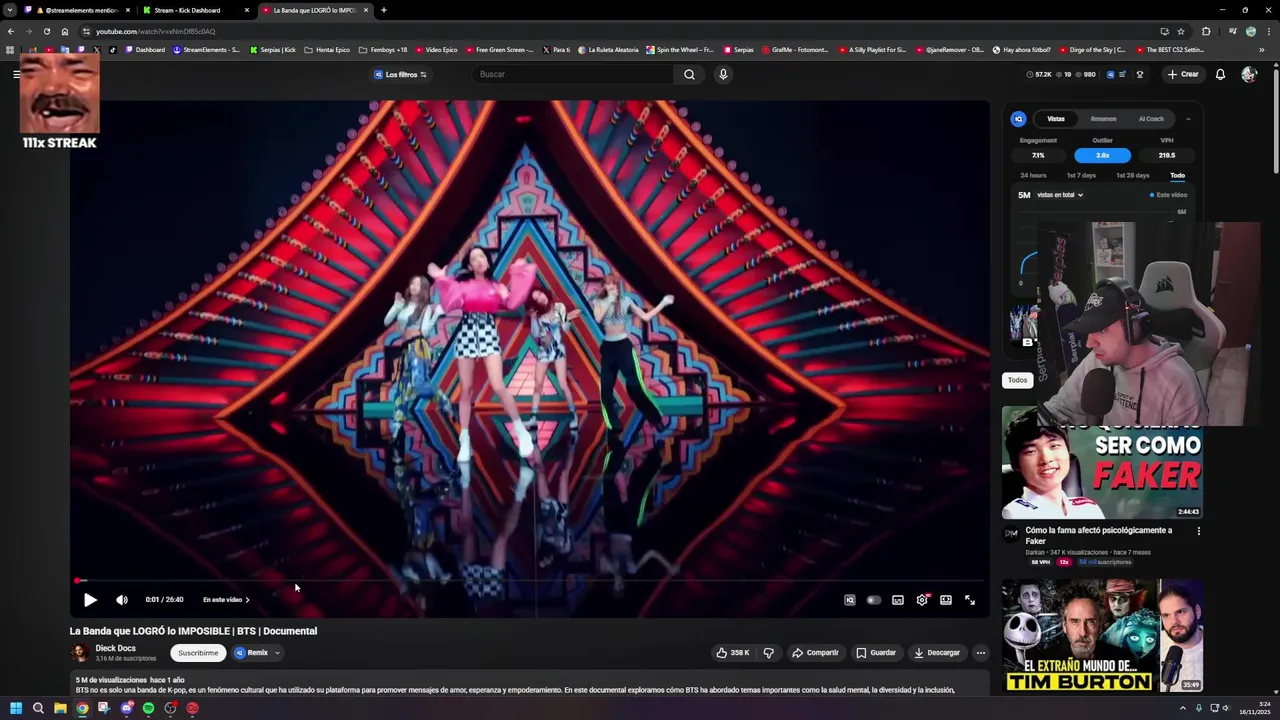Toggle subtitles in the player
This screenshot has height=720, width=1280.
coord(898,600)
